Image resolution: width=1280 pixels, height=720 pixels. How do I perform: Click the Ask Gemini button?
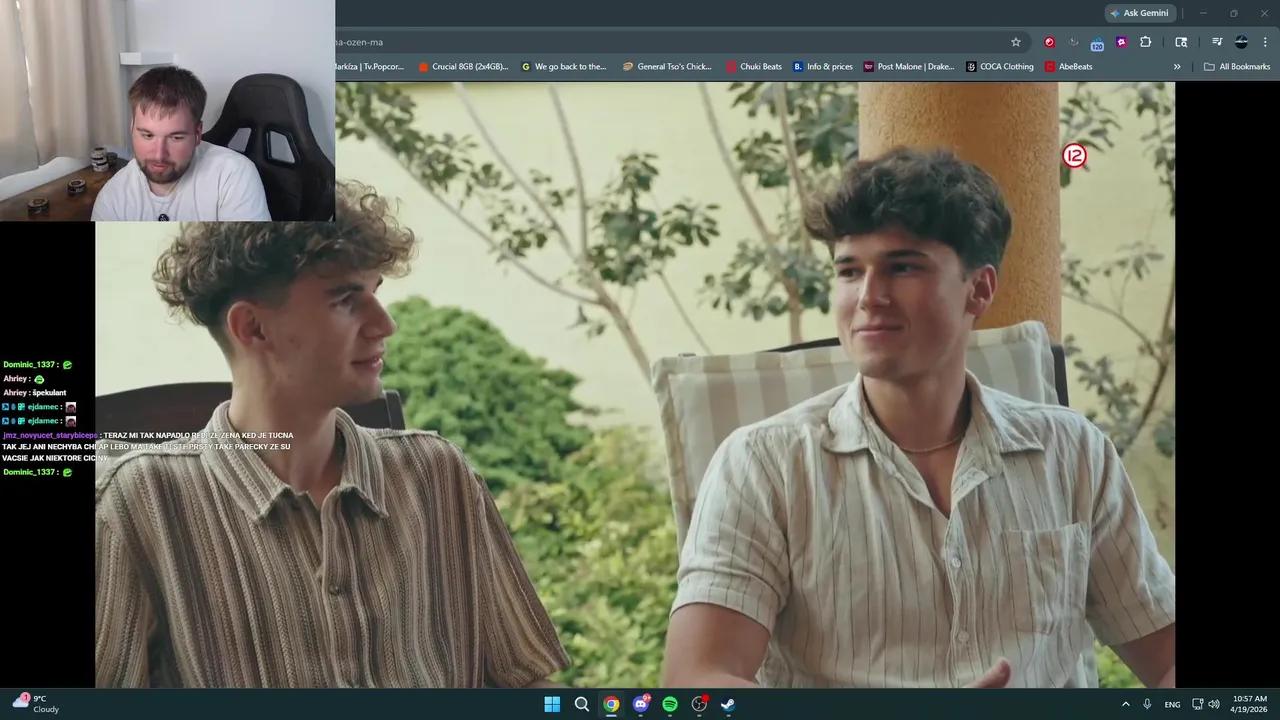(x=1138, y=13)
